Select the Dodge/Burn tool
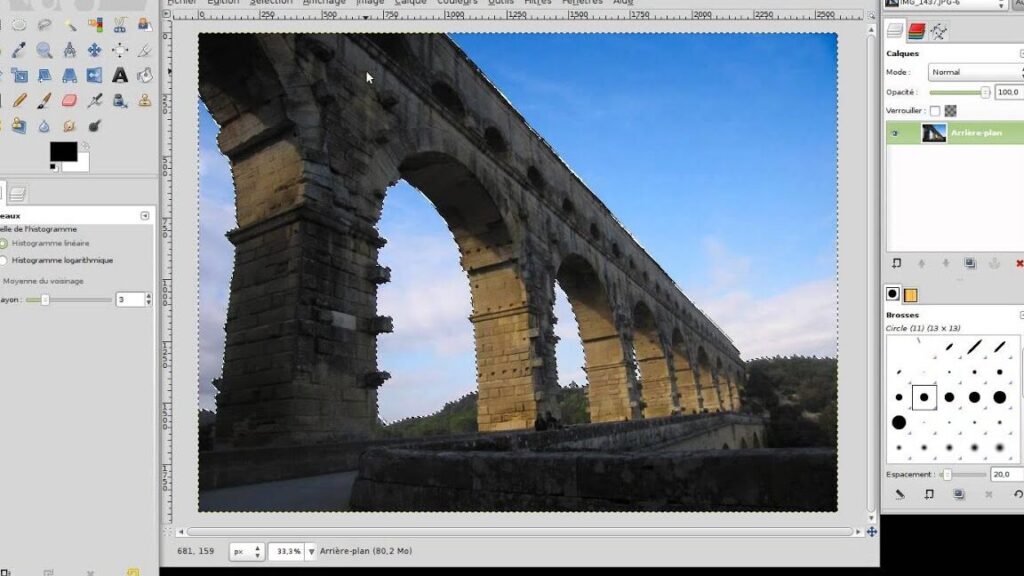1024x576 pixels. pyautogui.click(x=95, y=125)
